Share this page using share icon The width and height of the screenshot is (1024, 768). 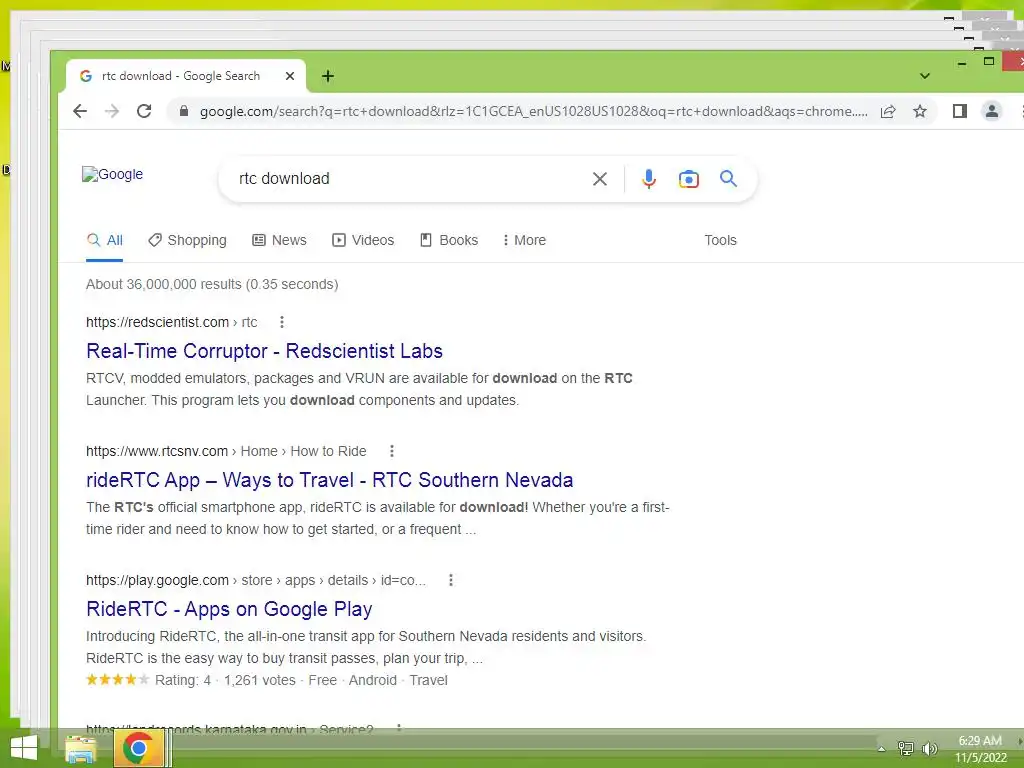888,112
